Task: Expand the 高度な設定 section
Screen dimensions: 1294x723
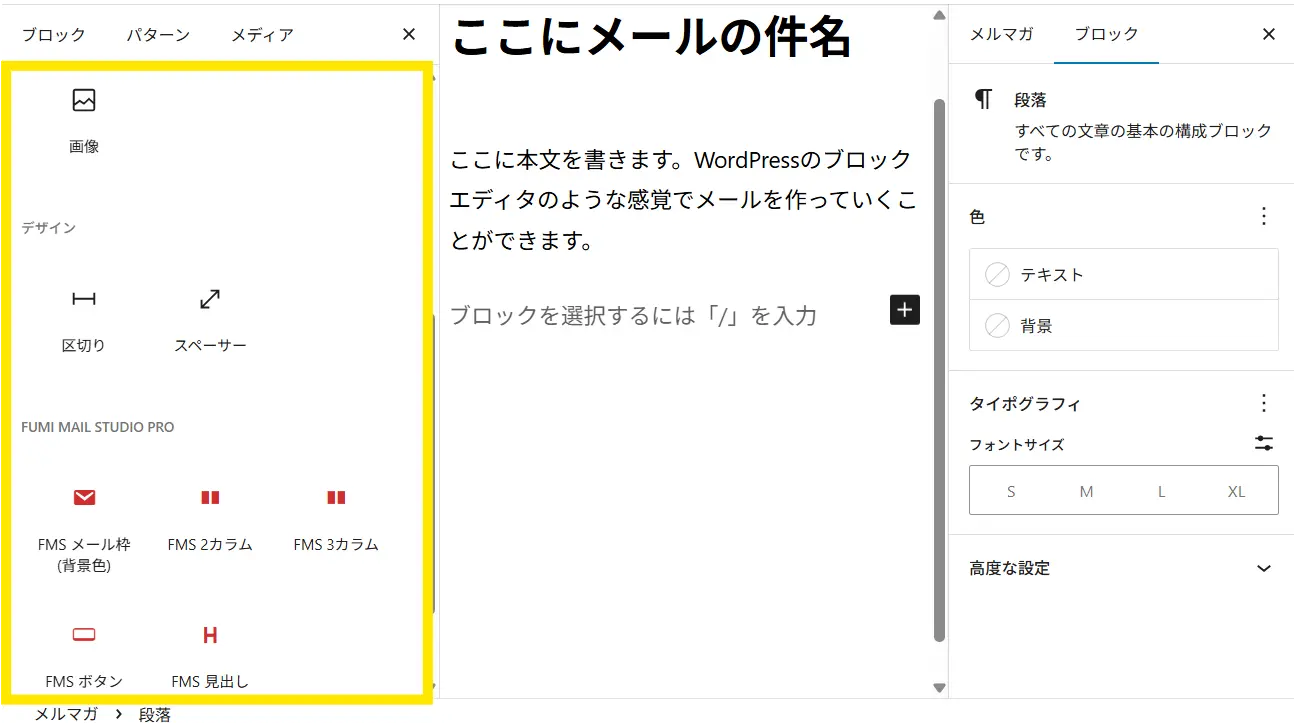Action: pos(1264,568)
